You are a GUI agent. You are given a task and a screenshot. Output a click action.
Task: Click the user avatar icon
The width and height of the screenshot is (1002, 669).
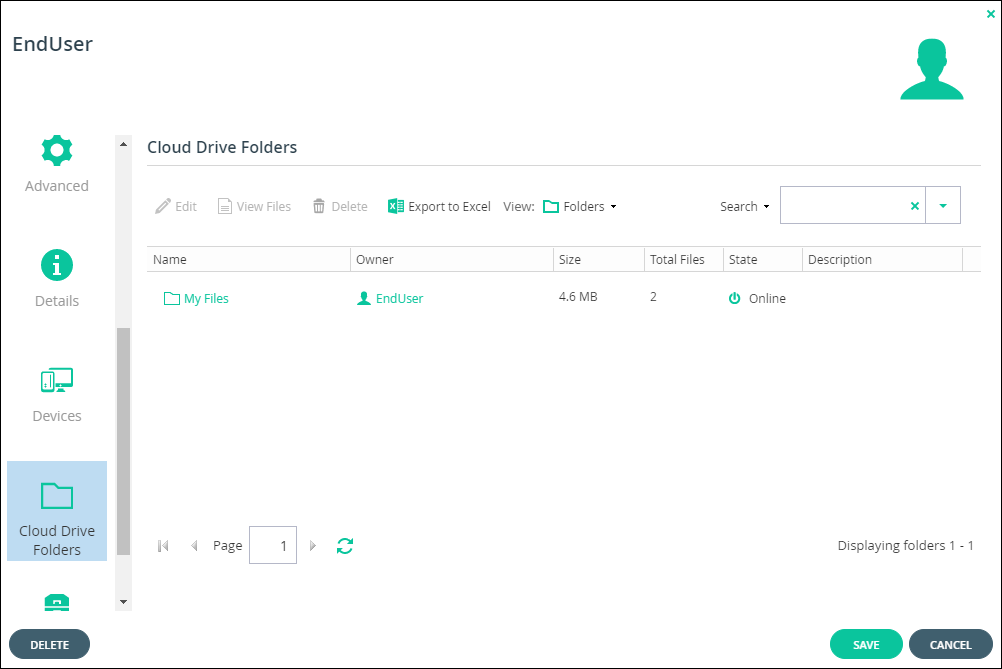point(931,70)
